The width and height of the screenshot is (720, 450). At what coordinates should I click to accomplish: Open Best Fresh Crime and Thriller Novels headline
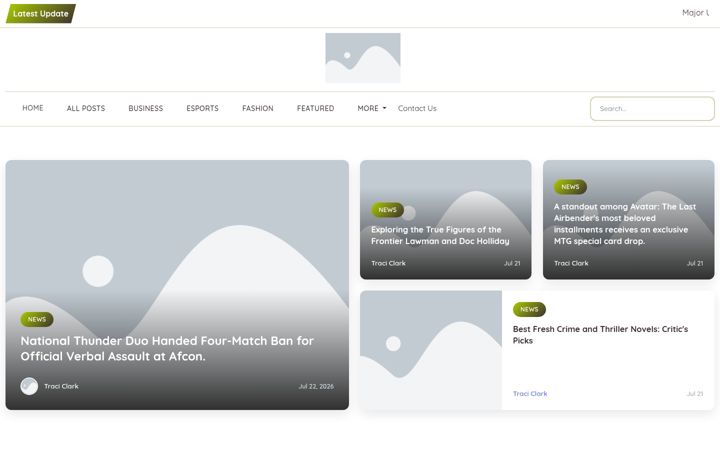[x=600, y=335]
